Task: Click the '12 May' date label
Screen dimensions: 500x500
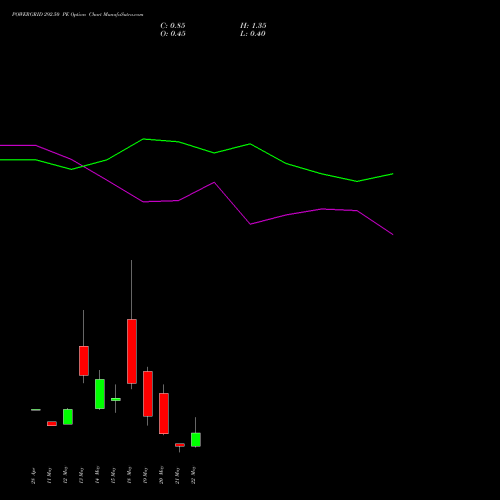Action: pyautogui.click(x=65, y=475)
